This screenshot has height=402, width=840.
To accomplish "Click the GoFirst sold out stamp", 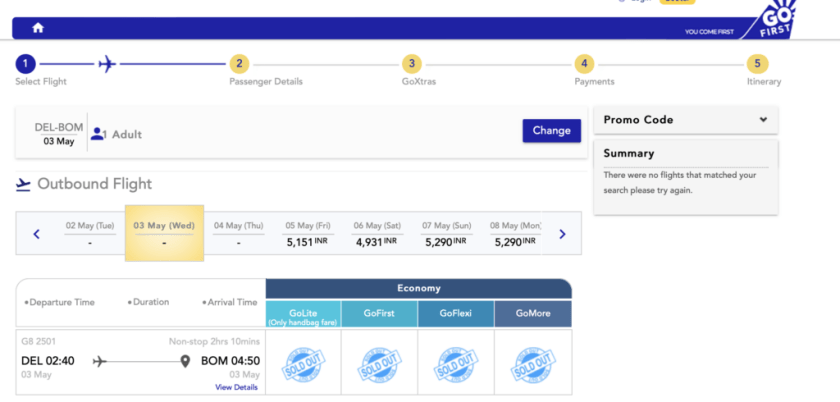I will pyautogui.click(x=379, y=365).
